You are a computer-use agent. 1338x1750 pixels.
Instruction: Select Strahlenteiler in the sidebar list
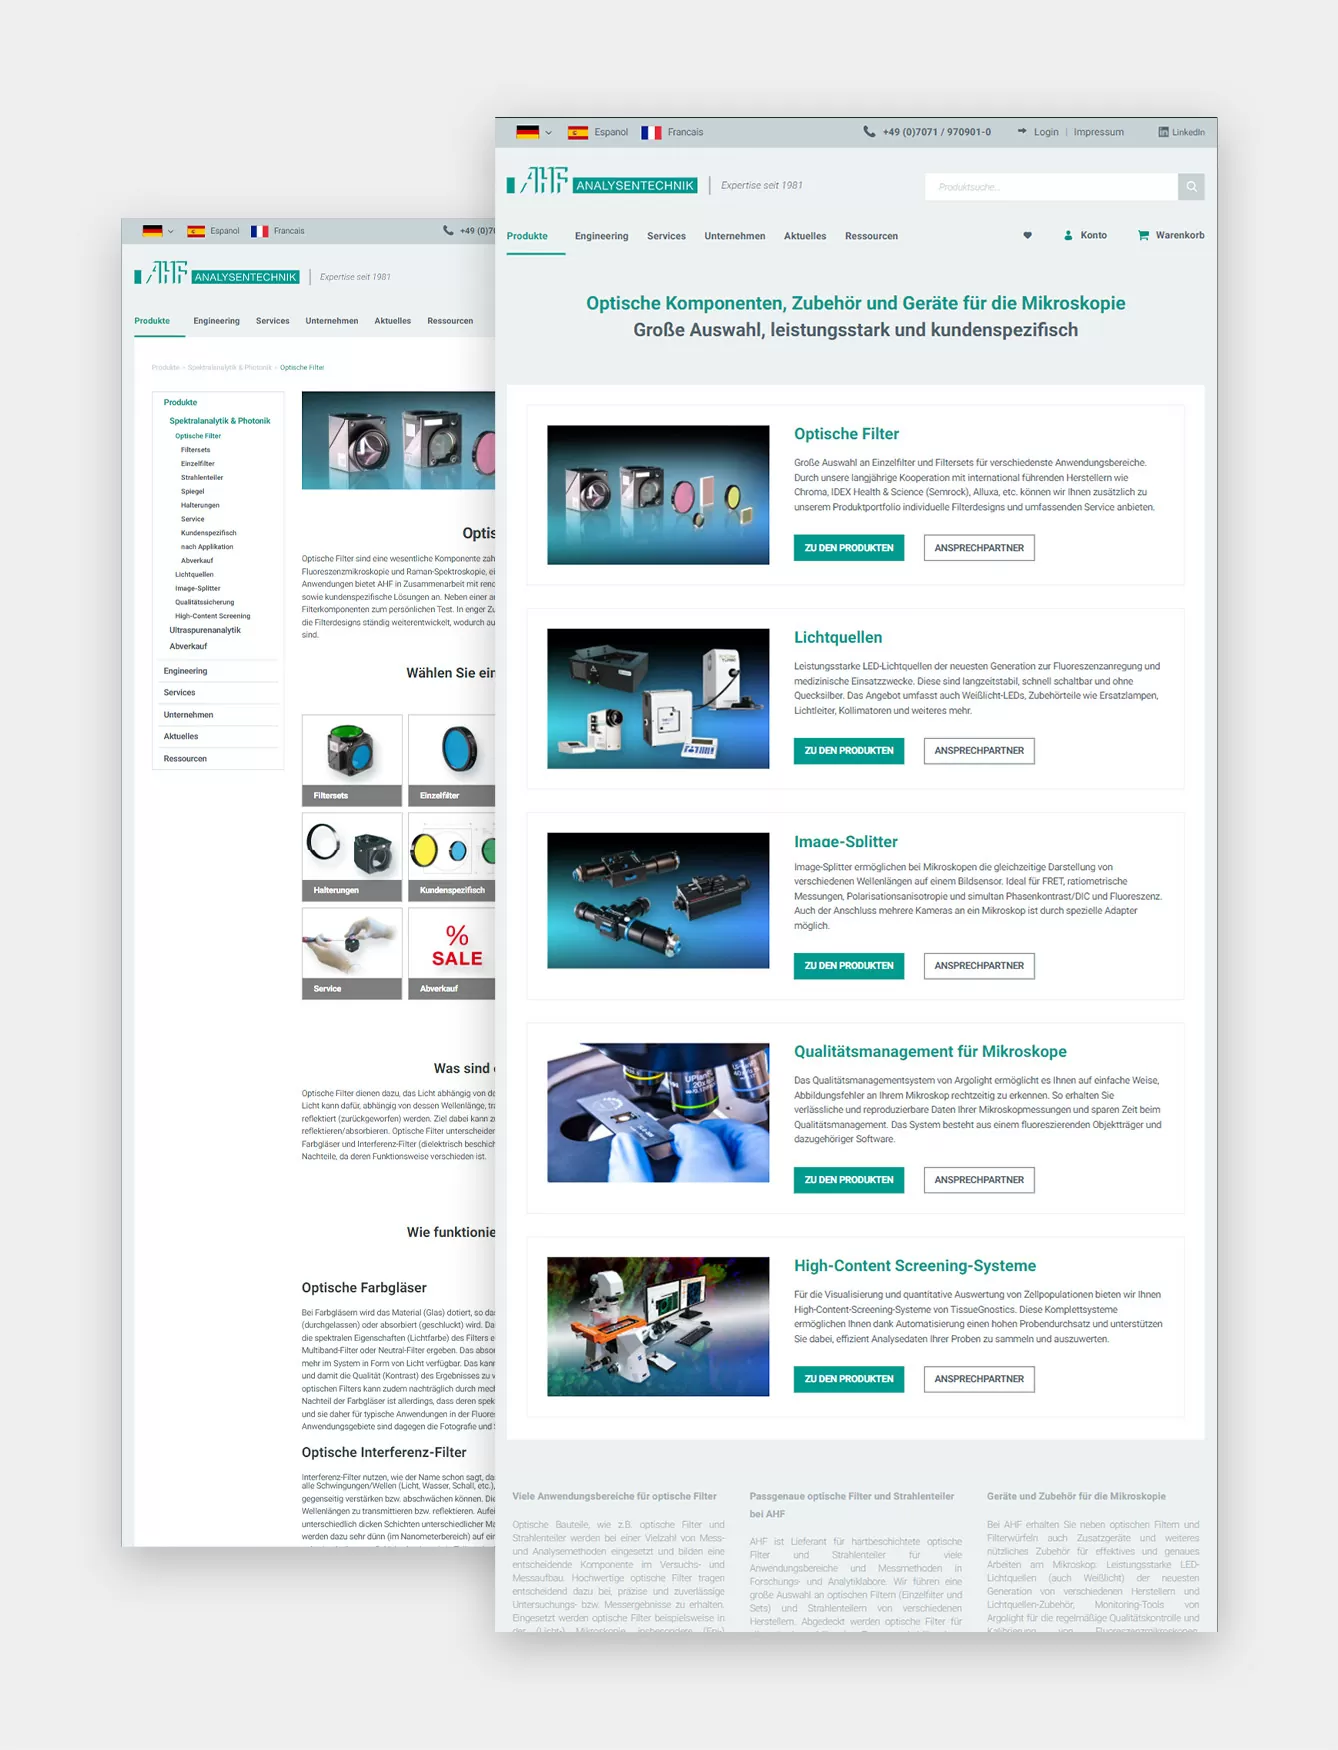(x=202, y=478)
